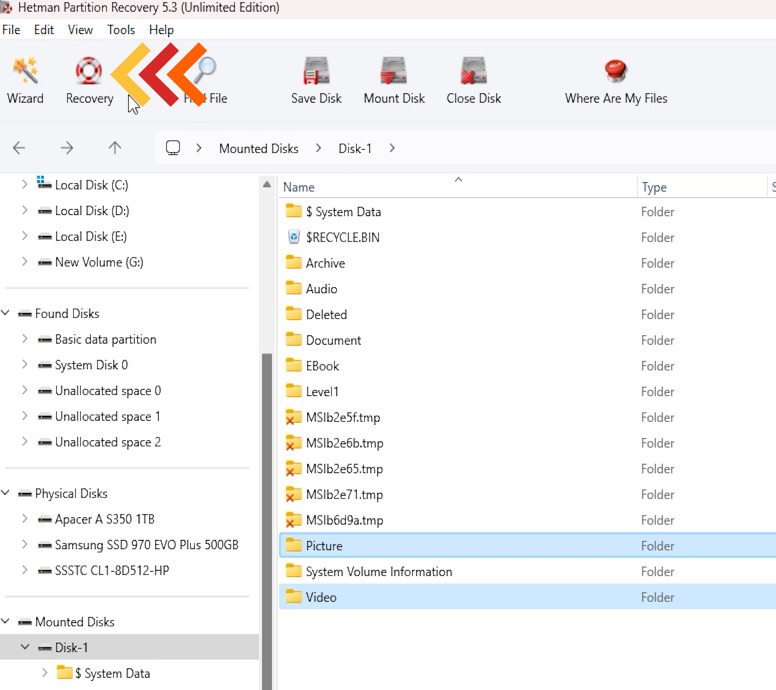Expand the $ System Data tree subfolder

click(x=45, y=673)
